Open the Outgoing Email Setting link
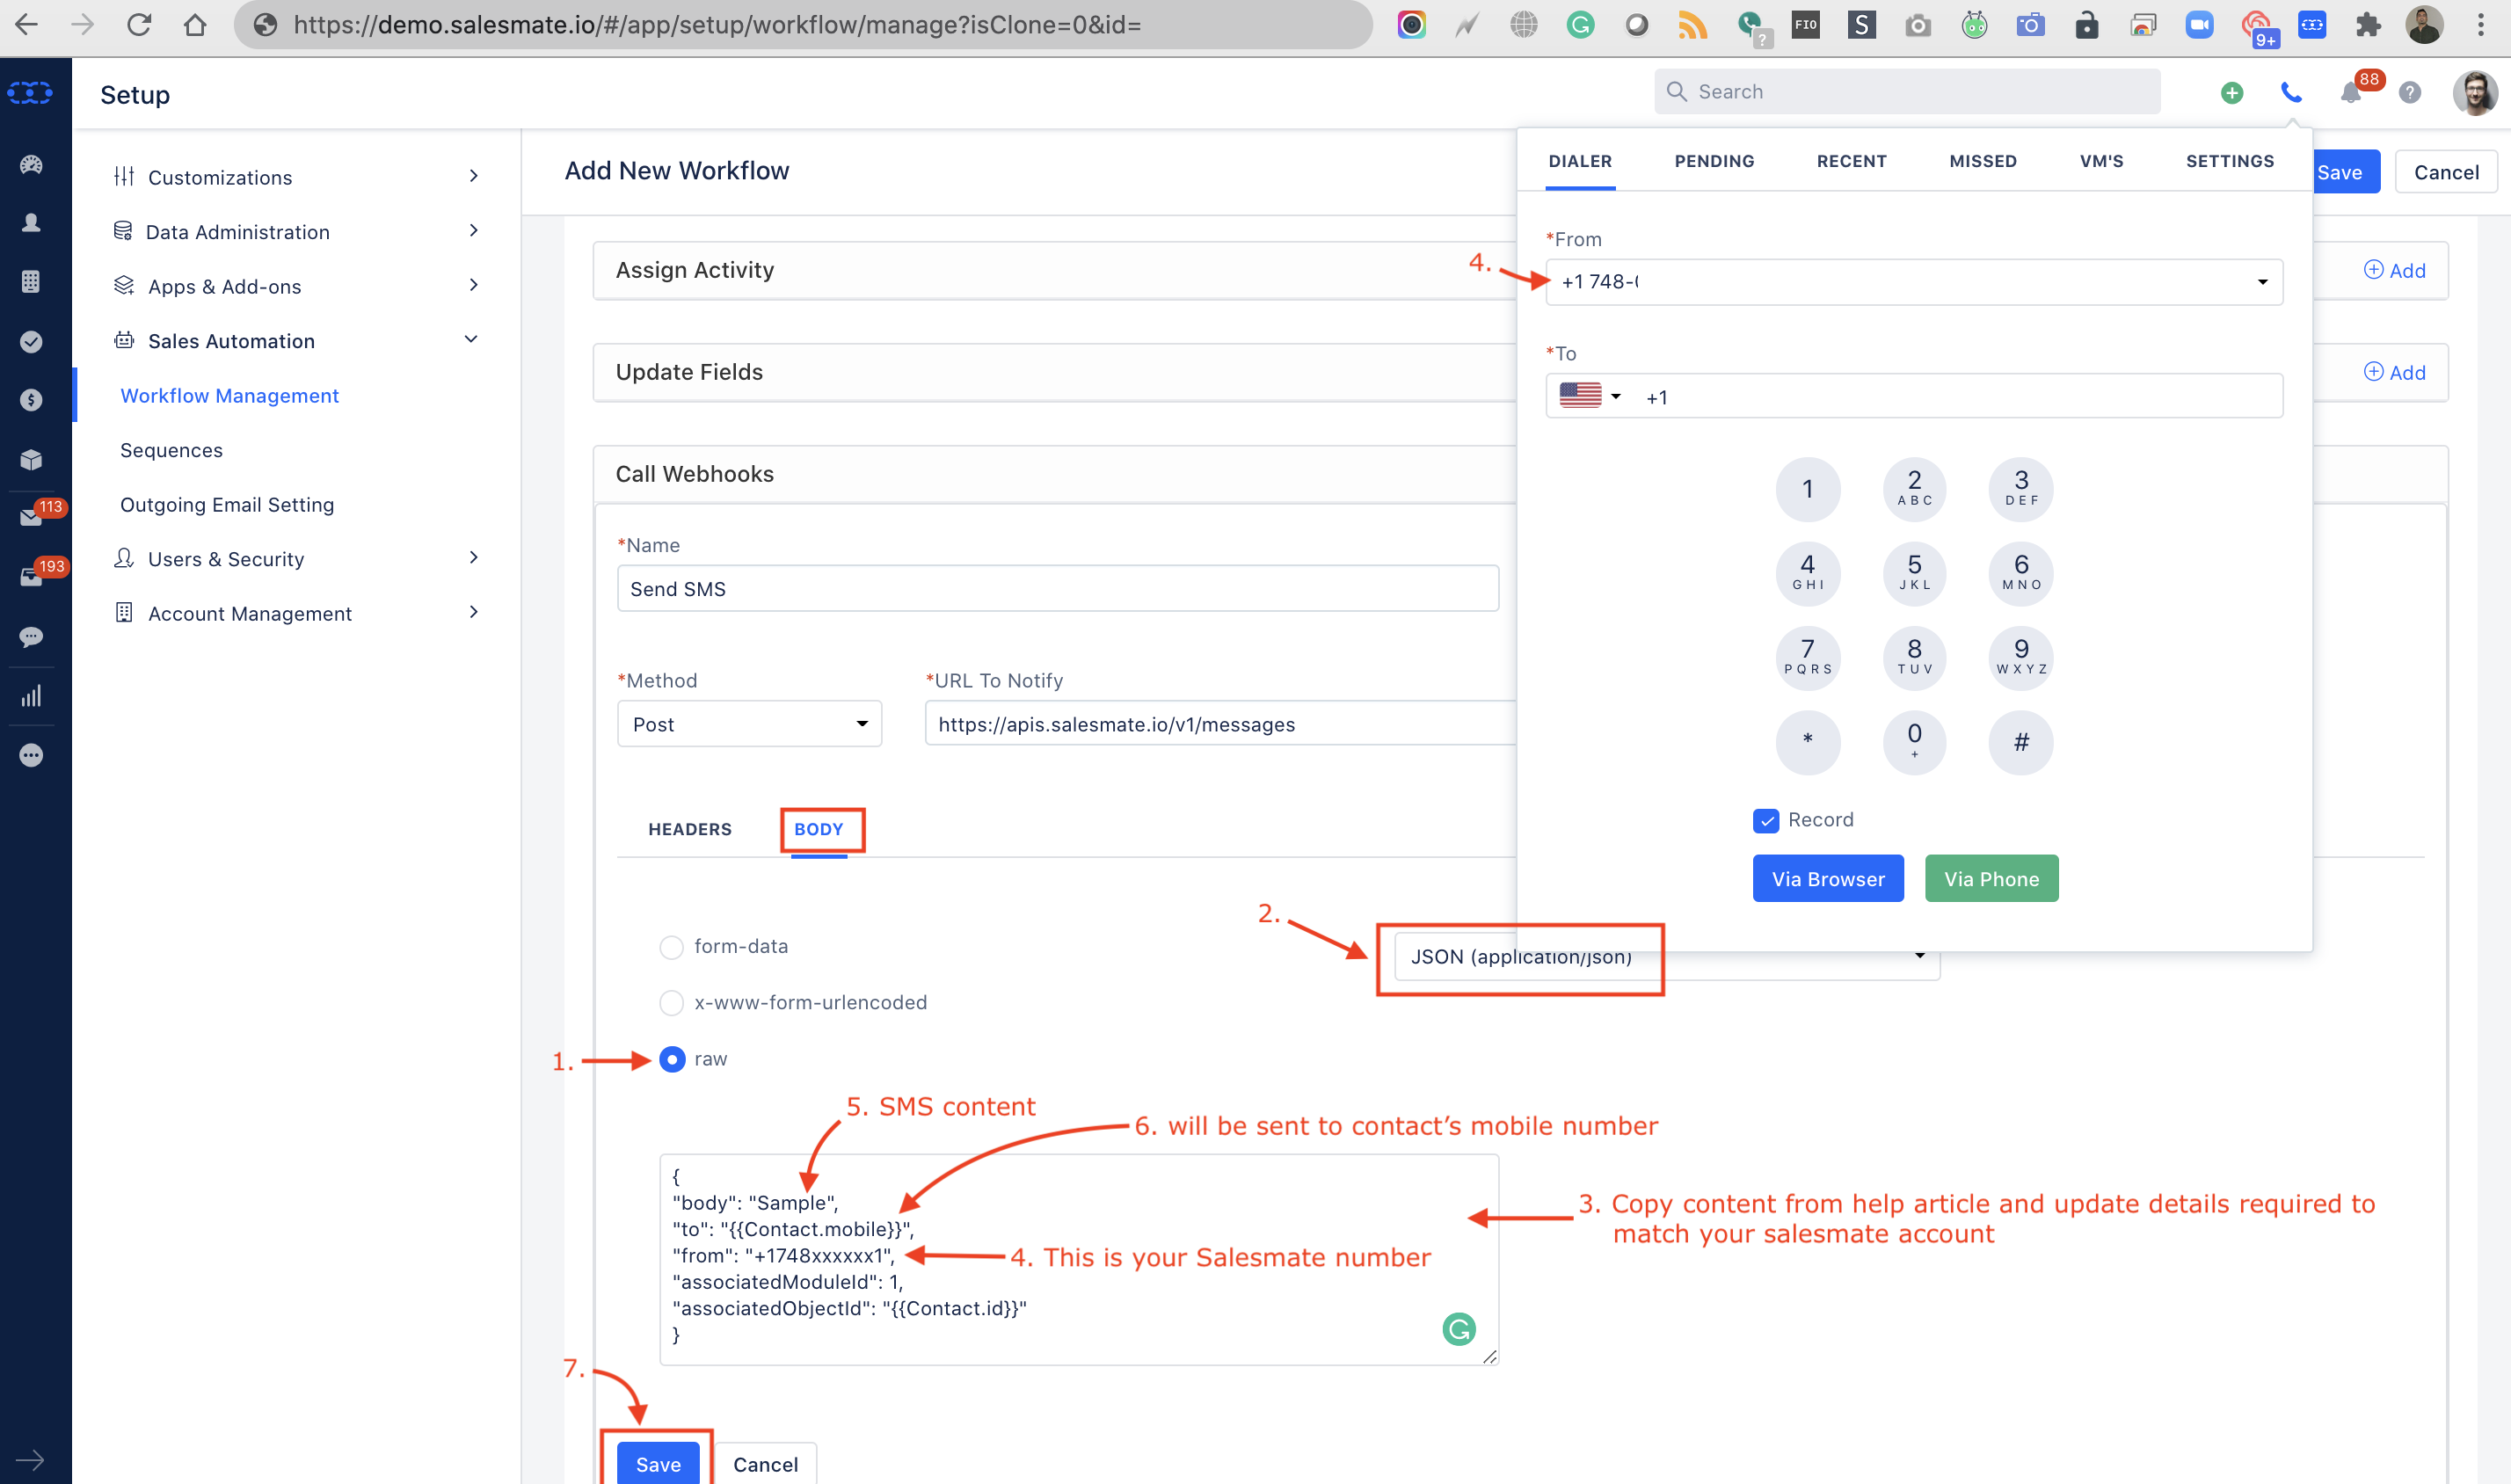The height and width of the screenshot is (1484, 2511). [x=227, y=504]
